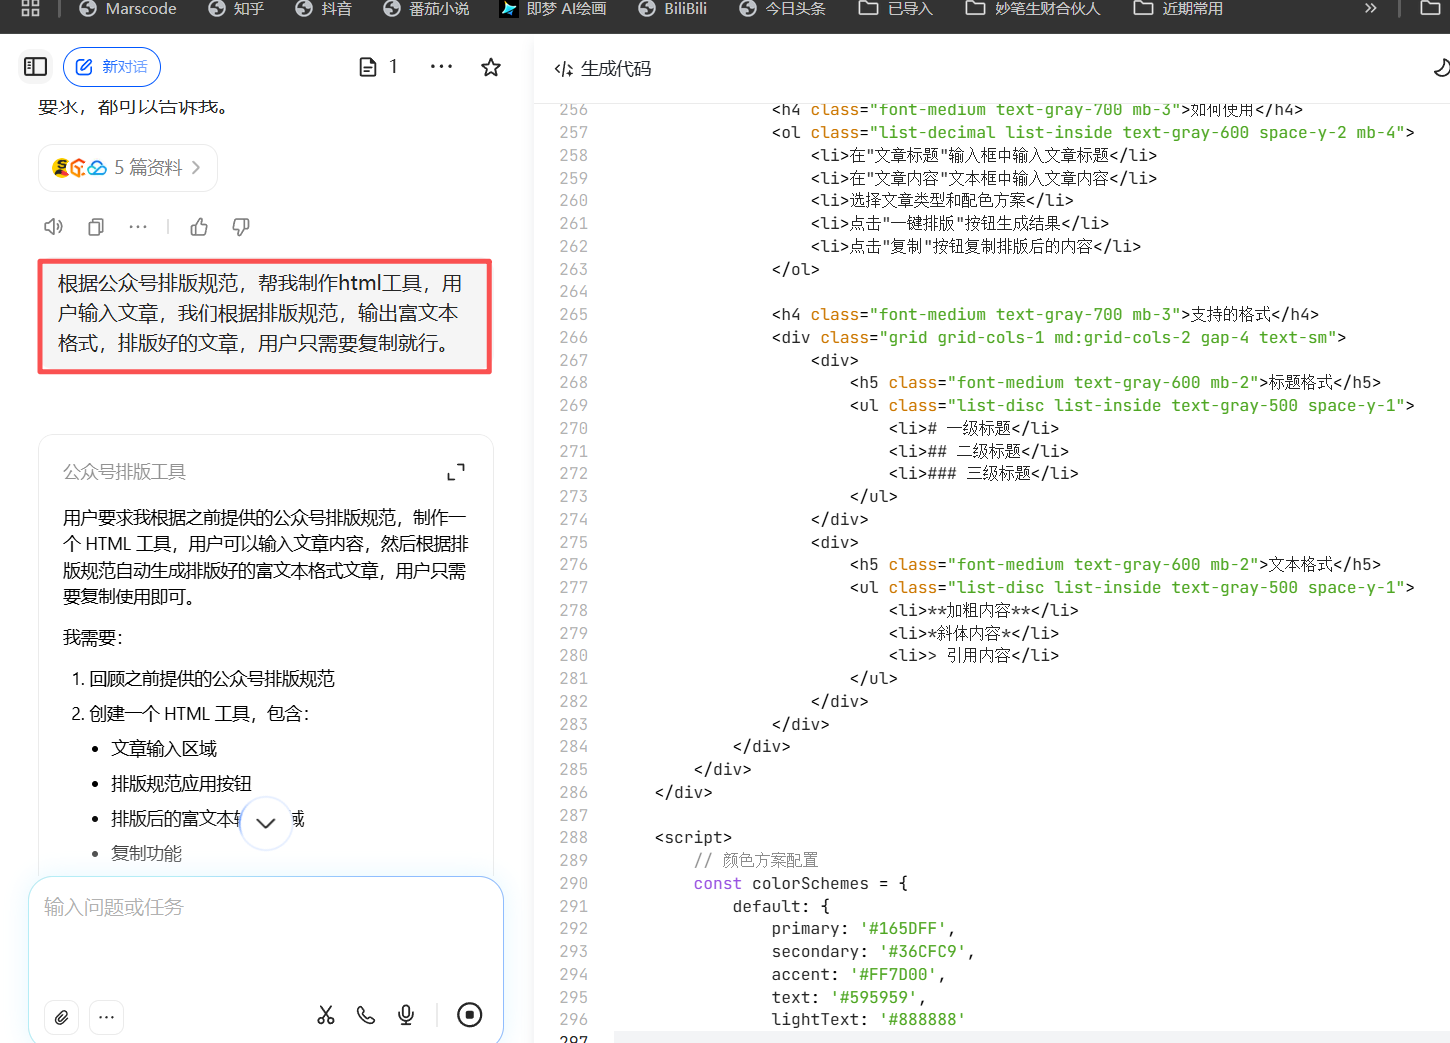Copy the assistant's answer
Screen dimensions: 1450x1043
click(95, 227)
